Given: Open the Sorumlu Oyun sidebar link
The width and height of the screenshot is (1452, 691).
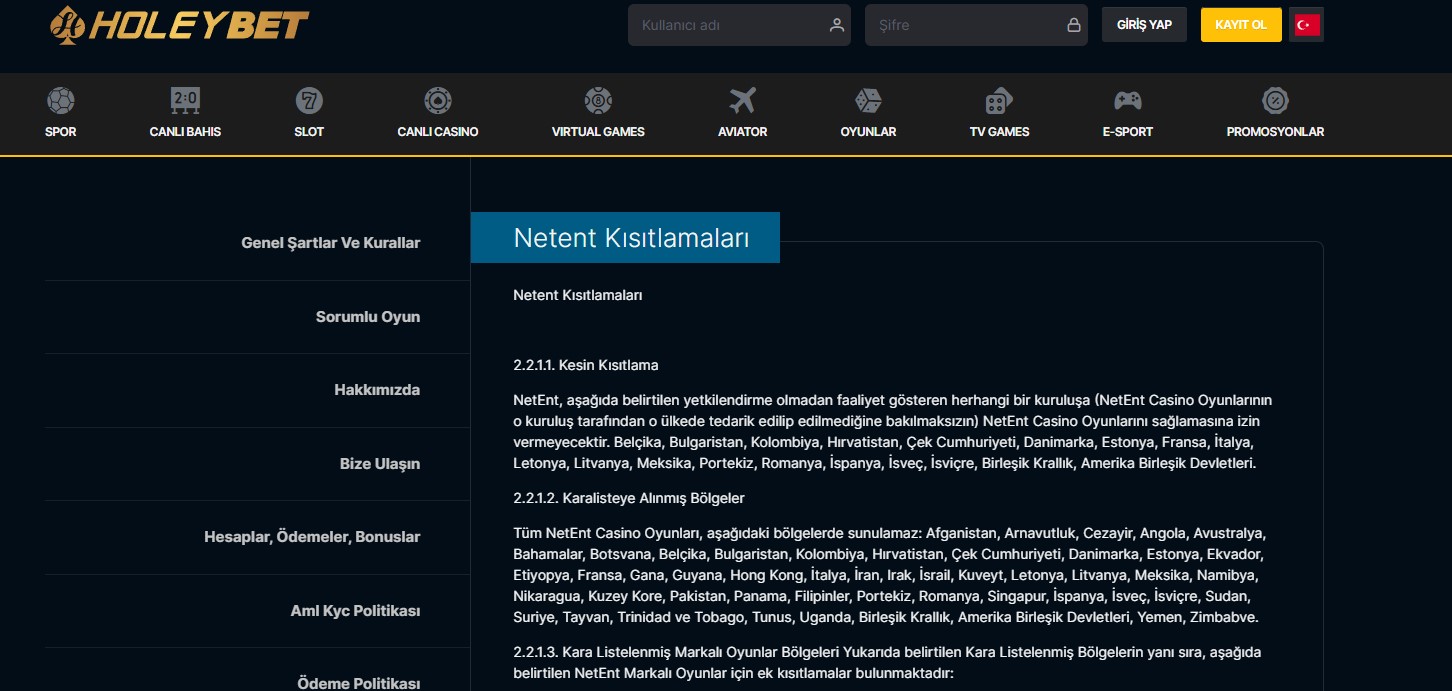Looking at the screenshot, I should 368,317.
